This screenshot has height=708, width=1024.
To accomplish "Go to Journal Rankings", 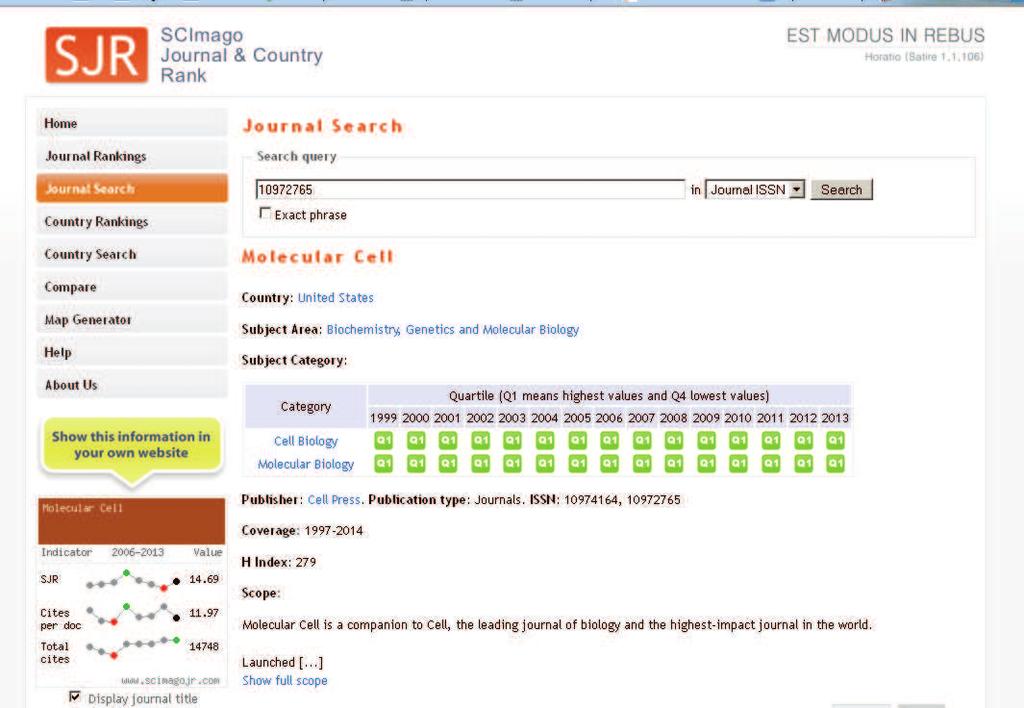I will (132, 156).
